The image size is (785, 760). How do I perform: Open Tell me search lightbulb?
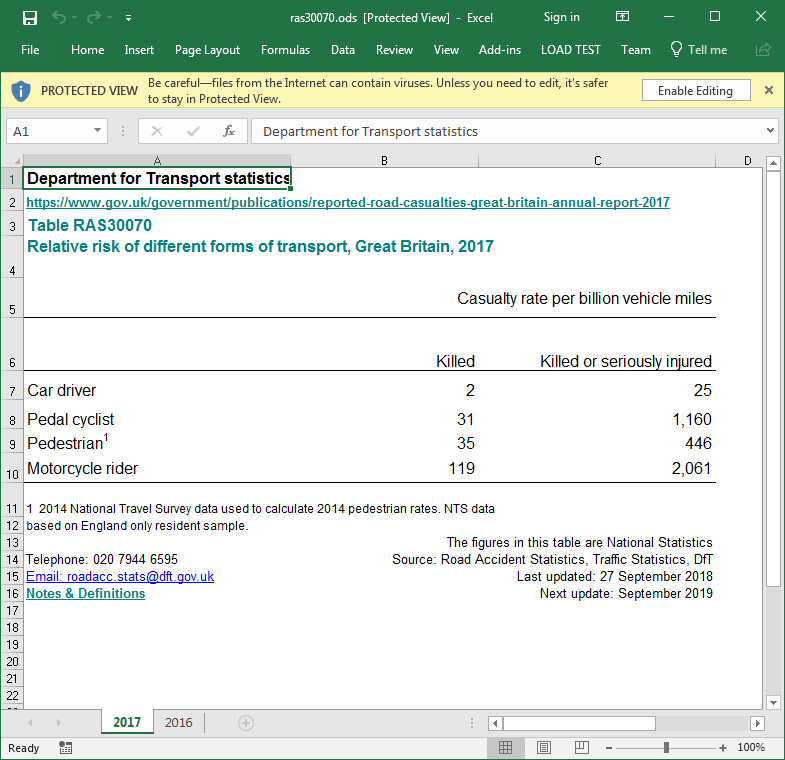coord(676,50)
